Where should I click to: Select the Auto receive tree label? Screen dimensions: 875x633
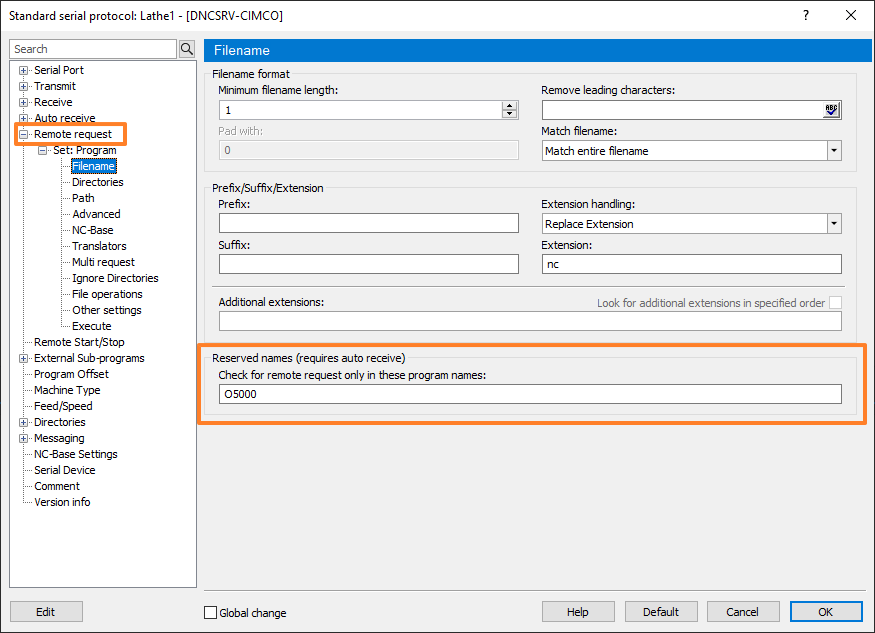tap(65, 118)
